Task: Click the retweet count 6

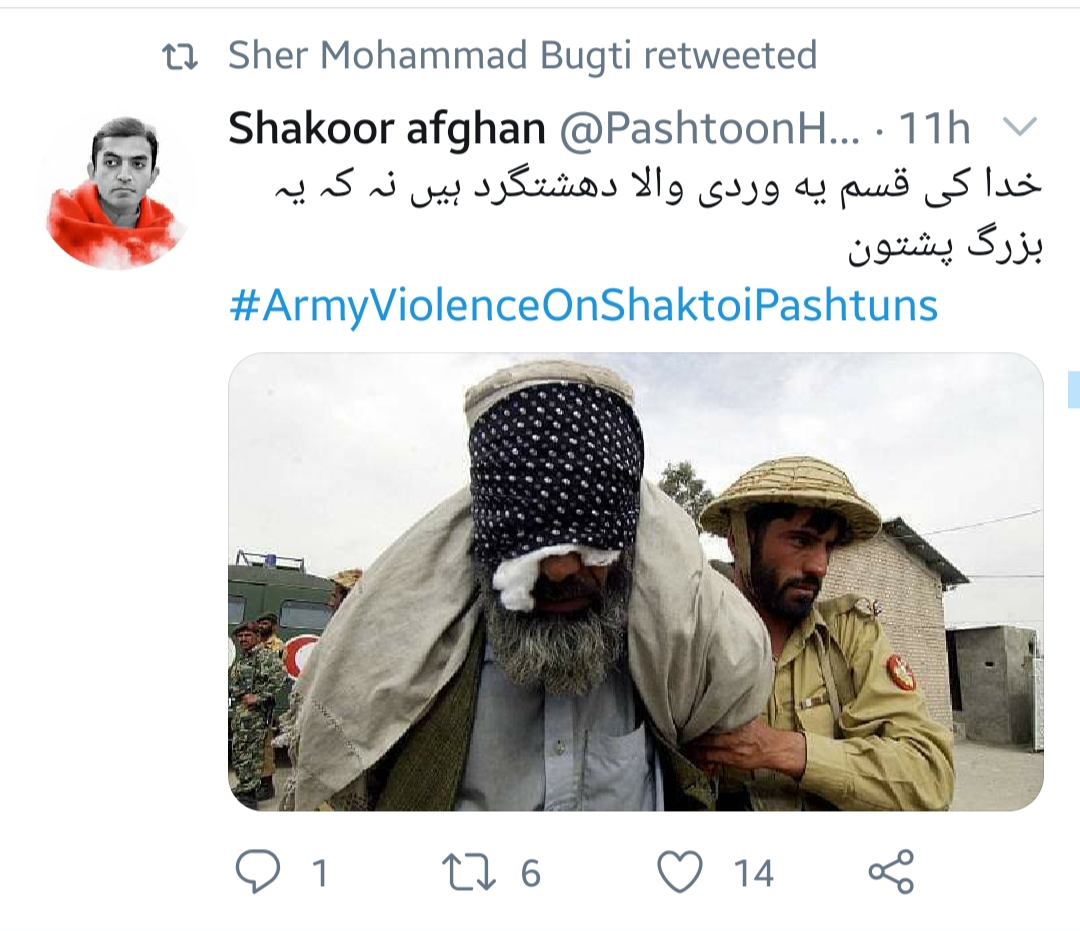Action: [530, 873]
